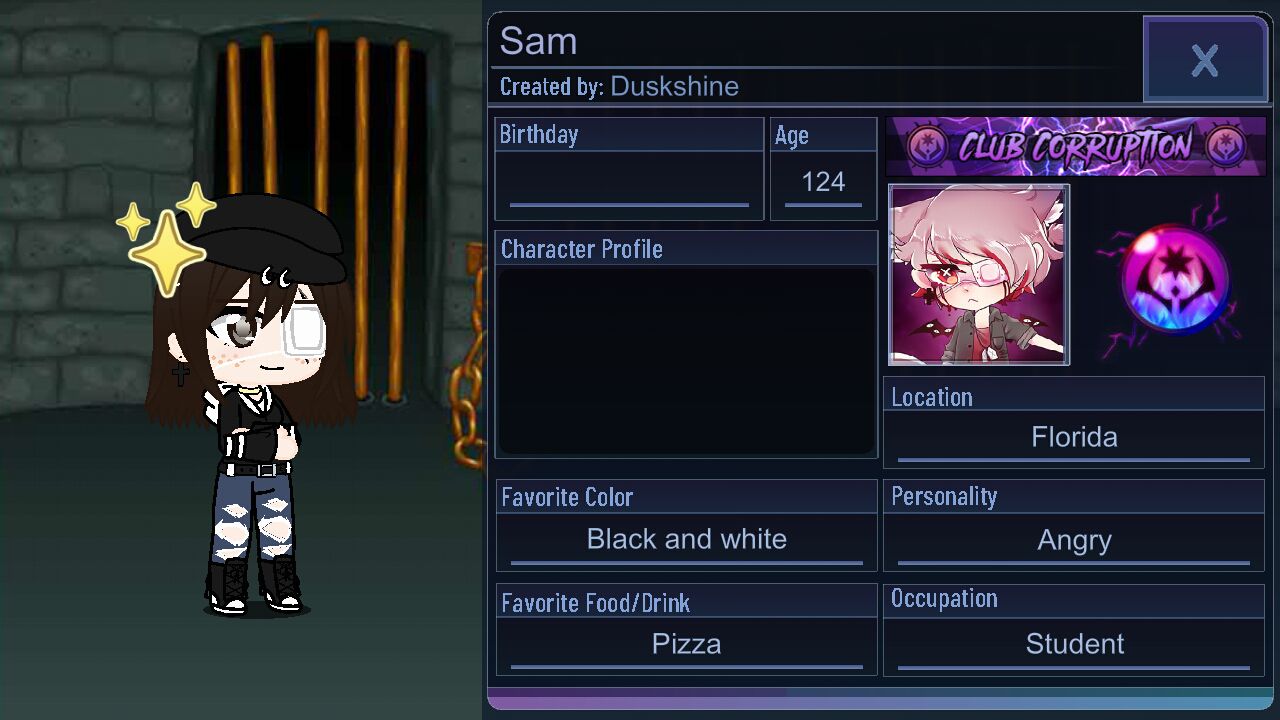Change Occupation field showing Student
Screen dimensions: 1280x720
tap(1074, 644)
